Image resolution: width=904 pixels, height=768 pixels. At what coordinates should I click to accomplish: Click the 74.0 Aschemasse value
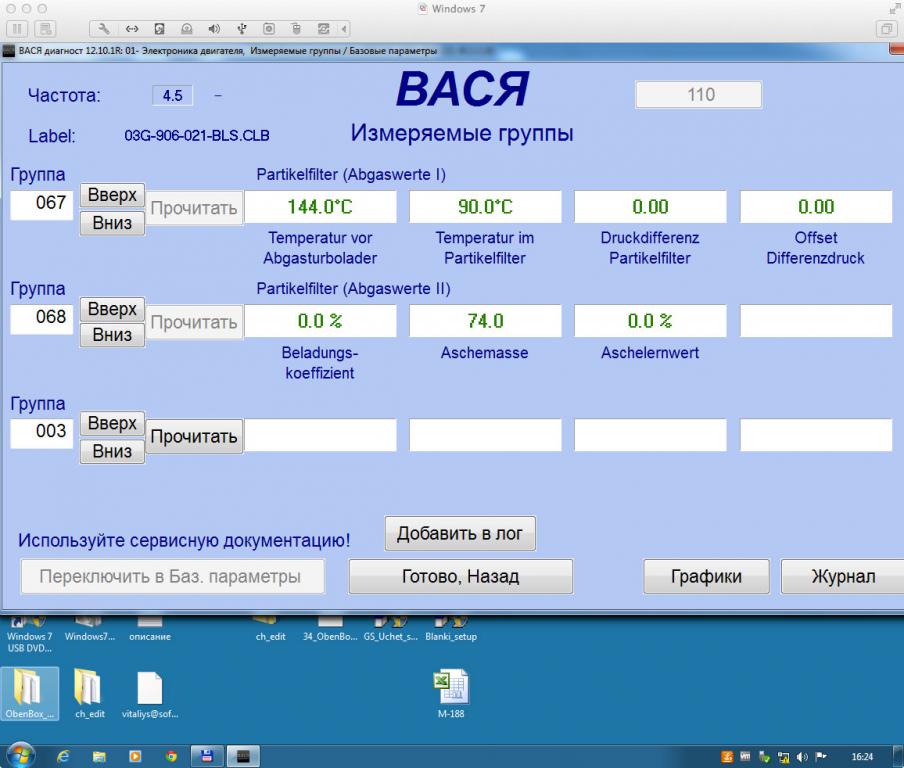tap(485, 321)
